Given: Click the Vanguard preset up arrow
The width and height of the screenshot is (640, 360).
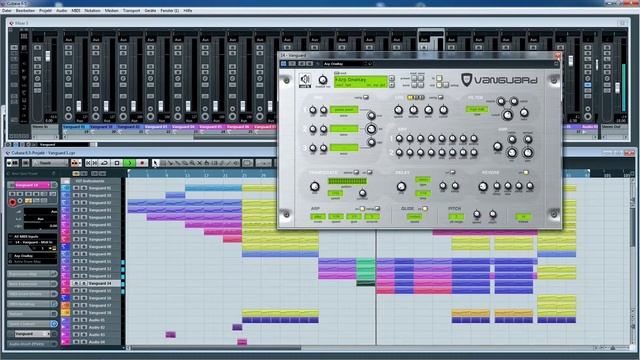Looking at the screenshot, I should [391, 78].
